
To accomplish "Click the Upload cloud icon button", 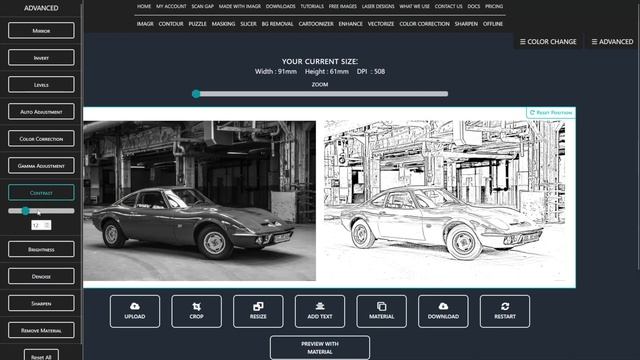I will tap(135, 311).
